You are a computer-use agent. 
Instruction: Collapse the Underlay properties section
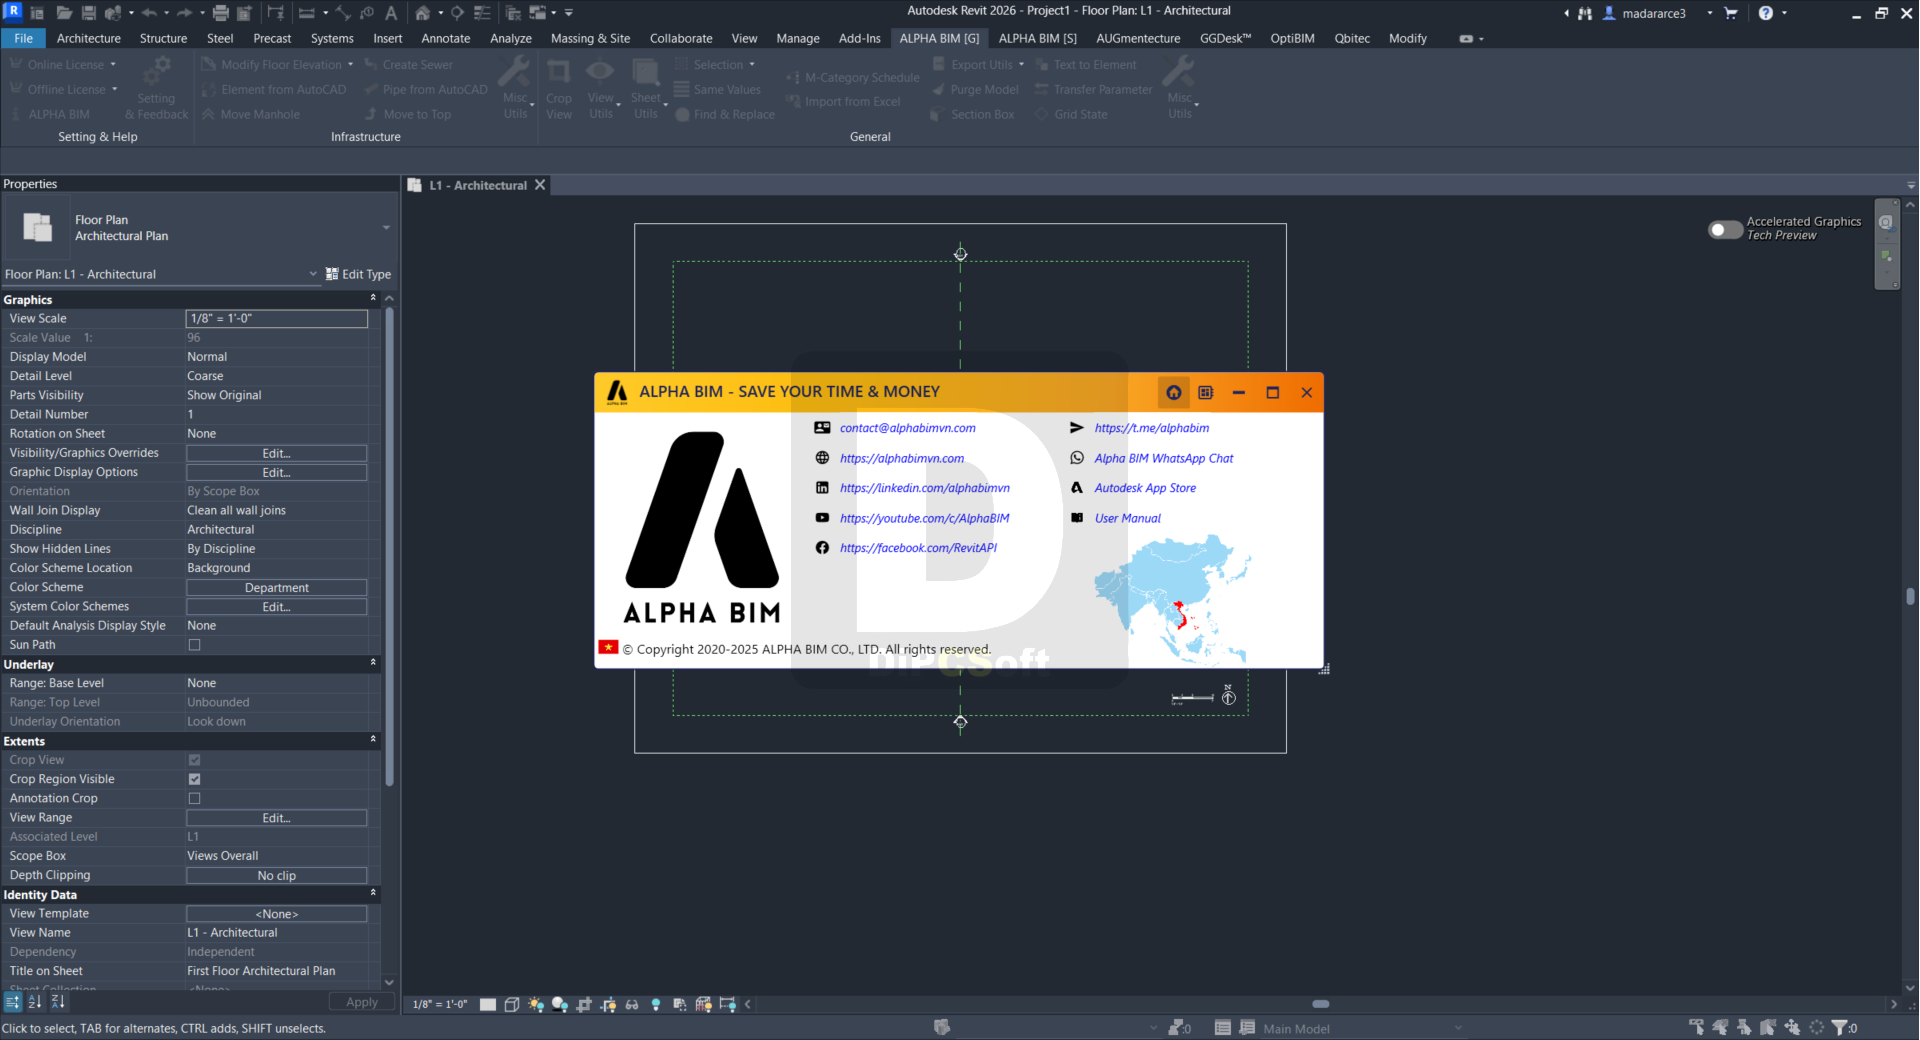pos(373,663)
